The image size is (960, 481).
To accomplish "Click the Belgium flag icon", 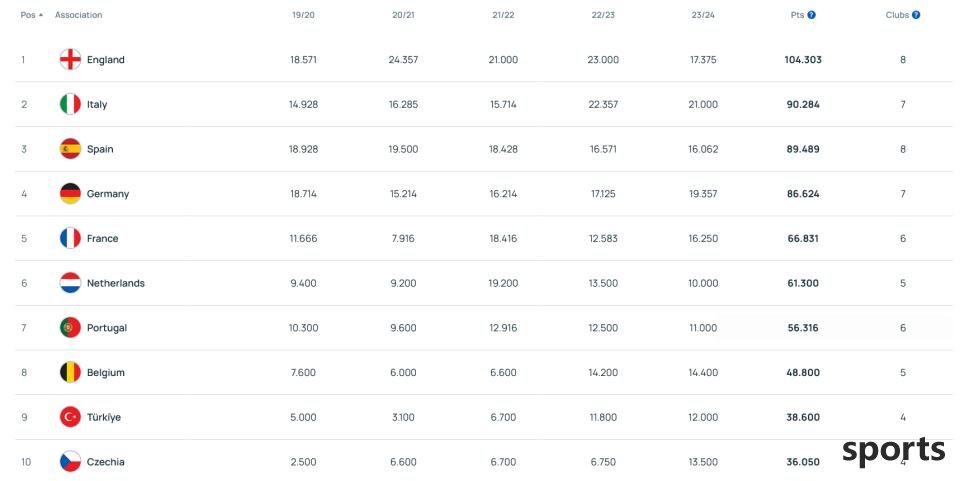I will (70, 372).
